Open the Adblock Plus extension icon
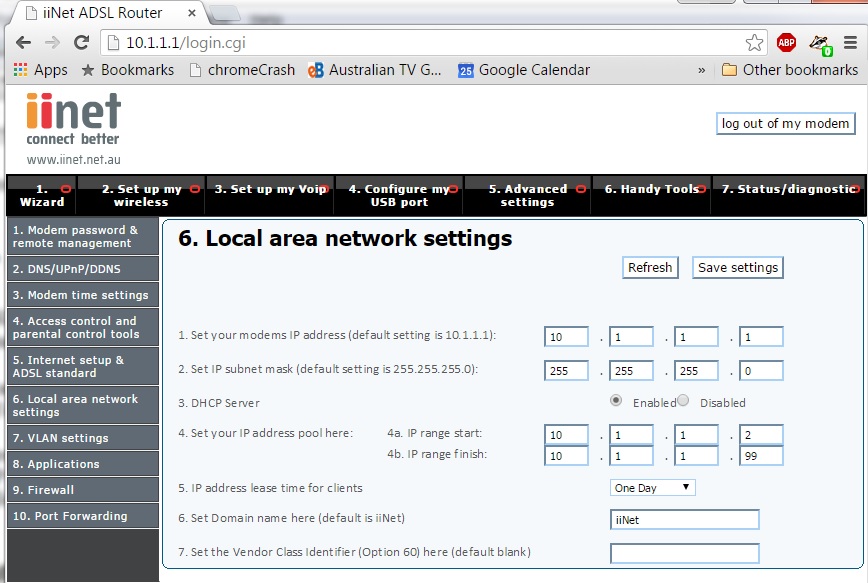Viewport: 868px width, 583px height. pyautogui.click(x=786, y=43)
